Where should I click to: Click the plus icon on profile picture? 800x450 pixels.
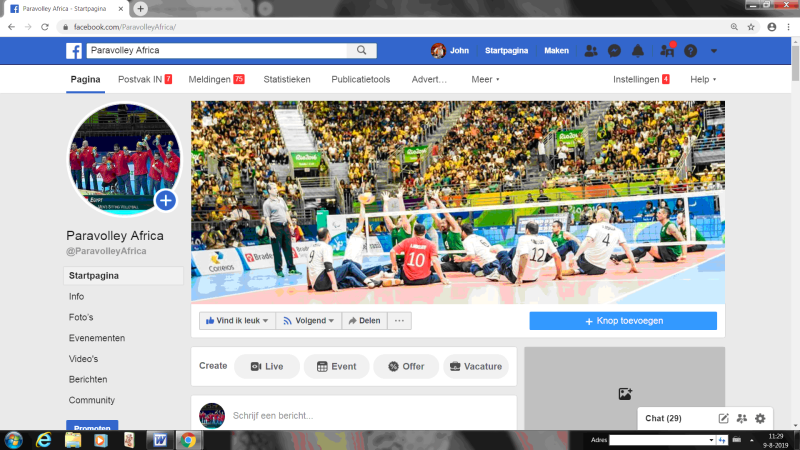point(165,201)
